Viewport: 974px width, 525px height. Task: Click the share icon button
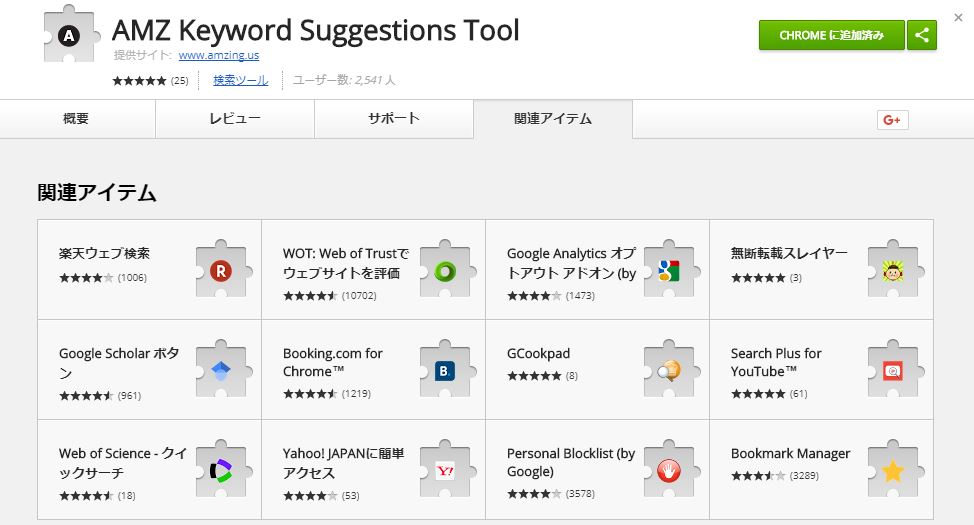pyautogui.click(x=922, y=35)
